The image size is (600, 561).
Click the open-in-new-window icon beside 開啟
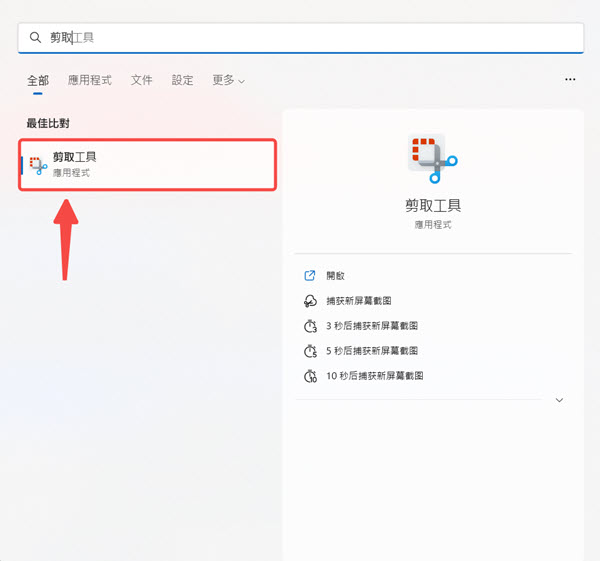coord(310,276)
